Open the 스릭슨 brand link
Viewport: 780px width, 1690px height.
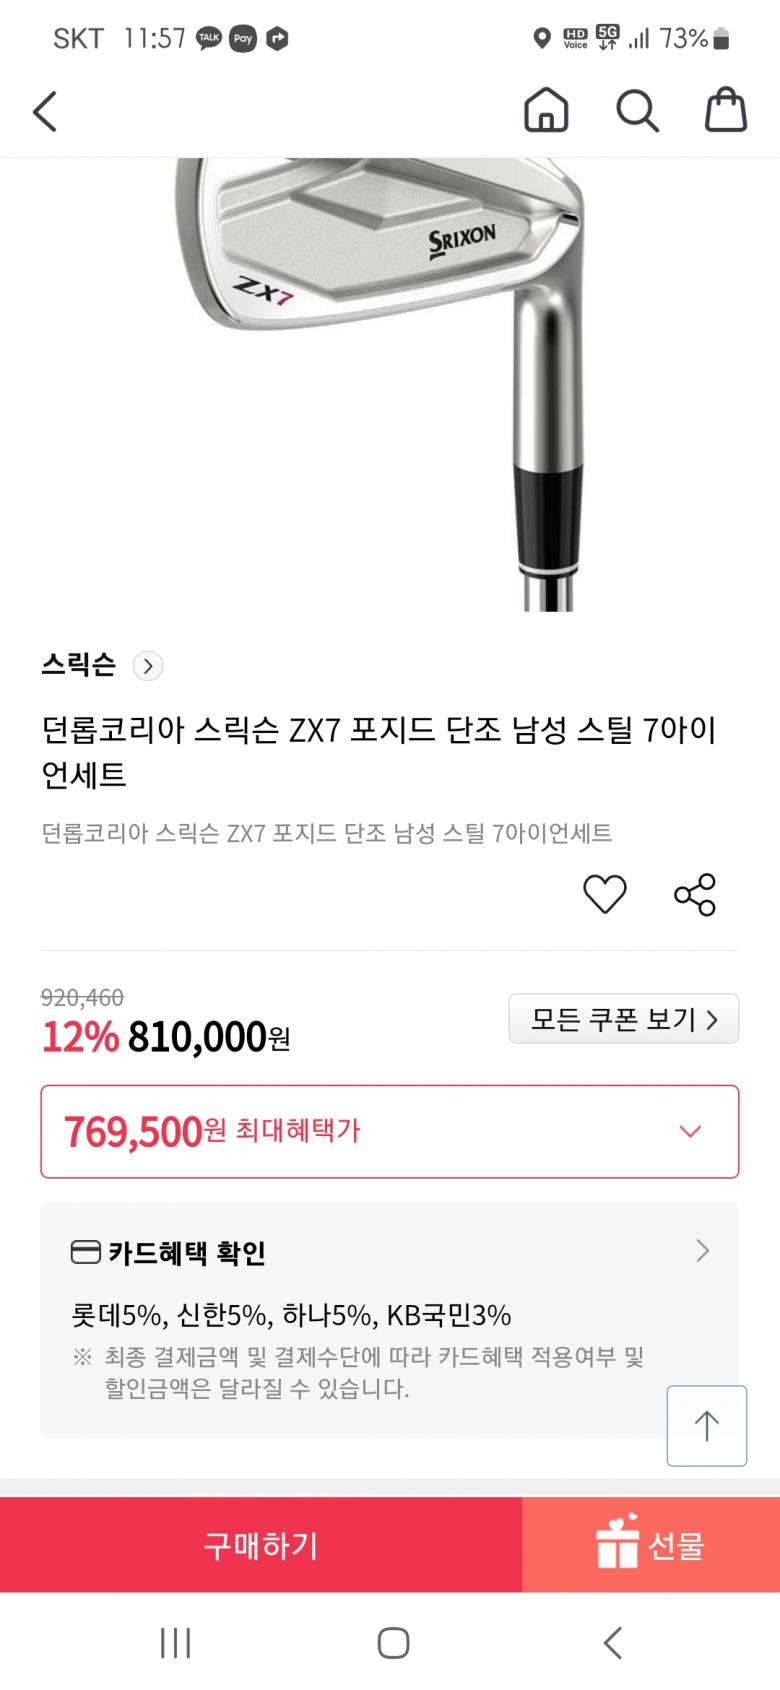[x=79, y=665]
